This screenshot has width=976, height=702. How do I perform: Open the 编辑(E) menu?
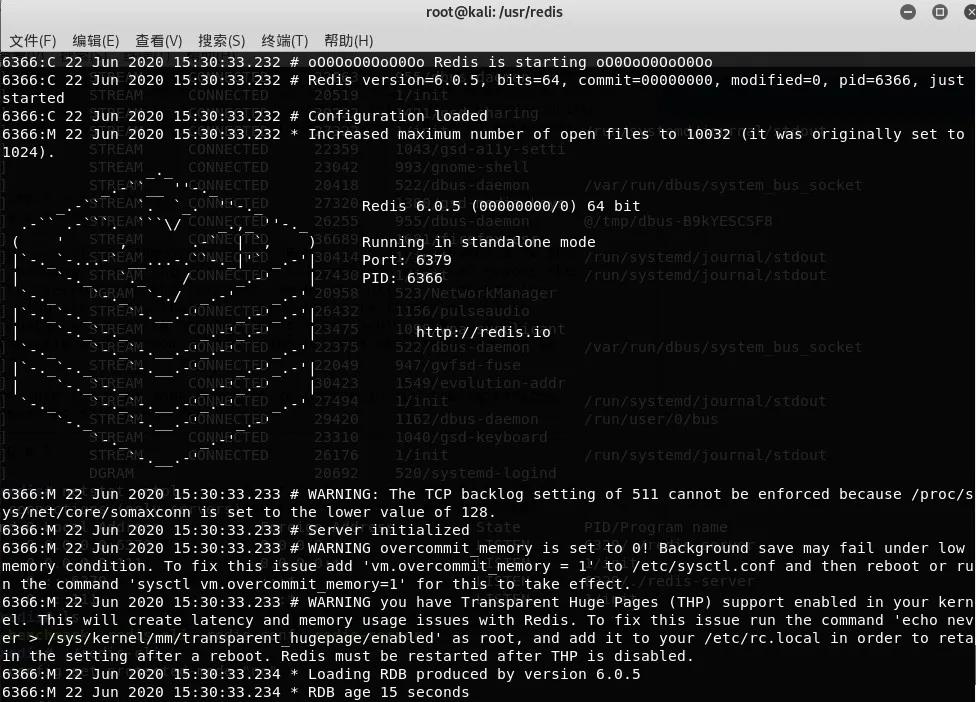point(96,41)
